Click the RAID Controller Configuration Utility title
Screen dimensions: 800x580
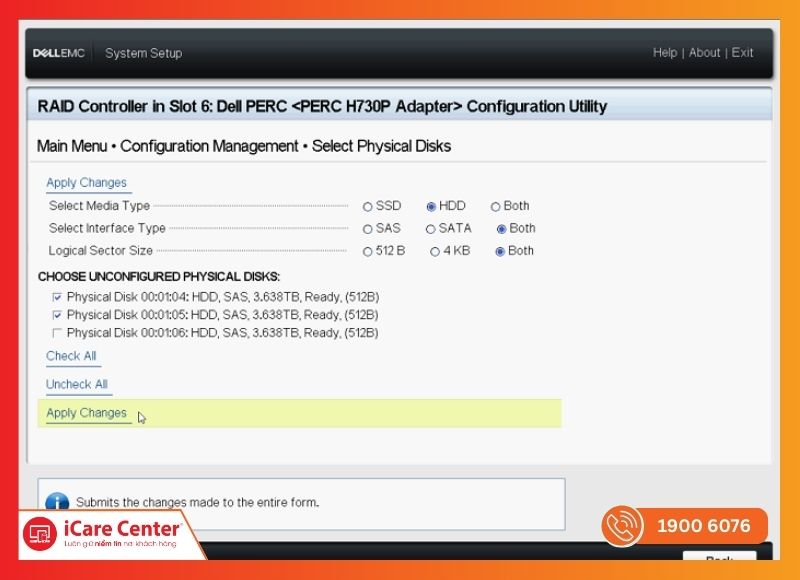click(322, 106)
